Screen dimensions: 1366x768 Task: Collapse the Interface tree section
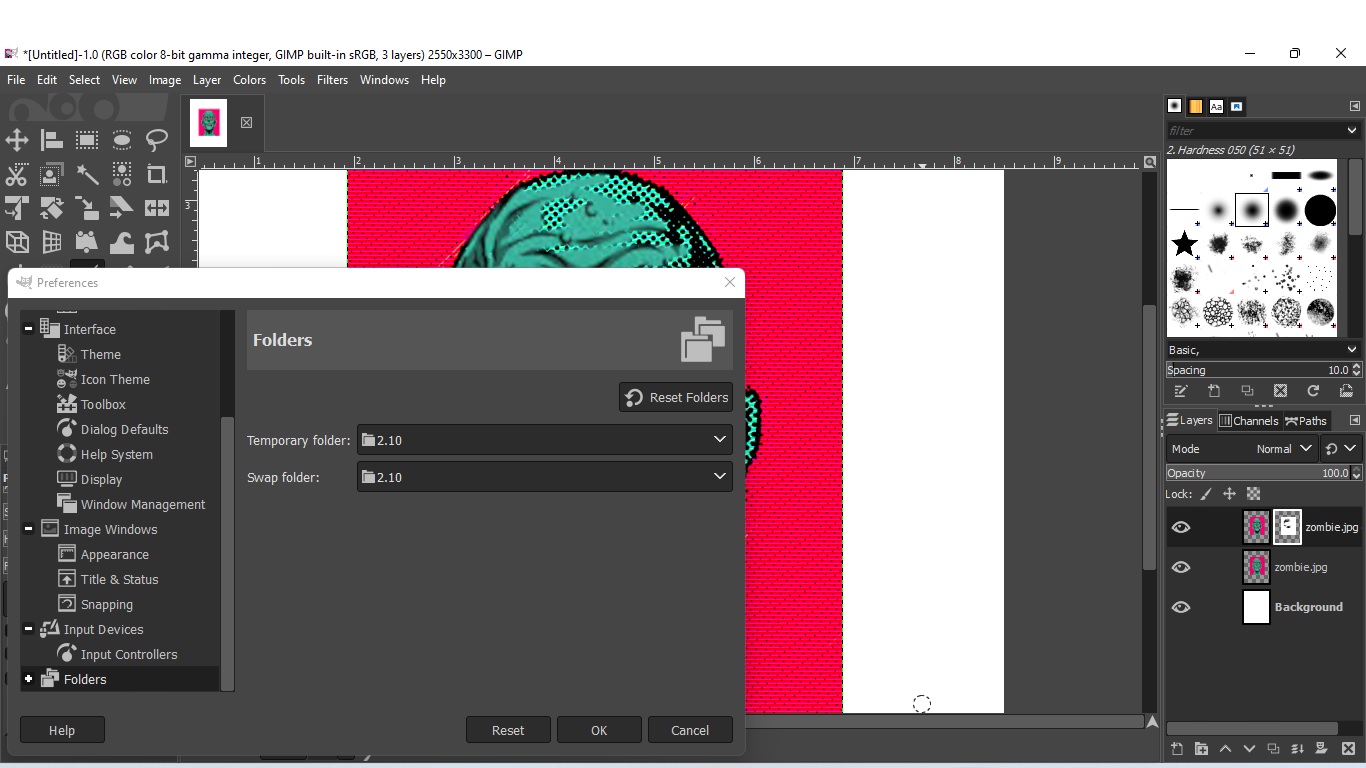[x=29, y=329]
